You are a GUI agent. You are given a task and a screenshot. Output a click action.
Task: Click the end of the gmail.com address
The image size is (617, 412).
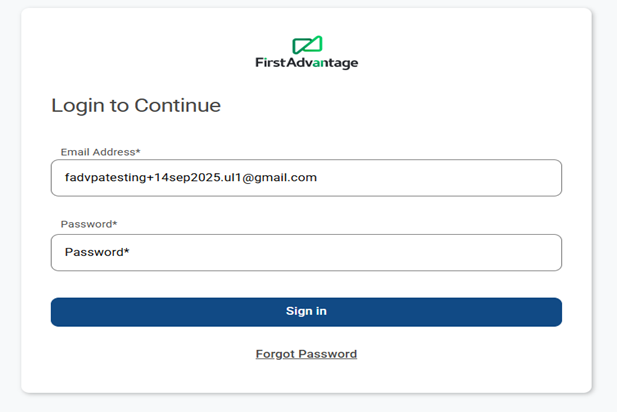pos(316,178)
